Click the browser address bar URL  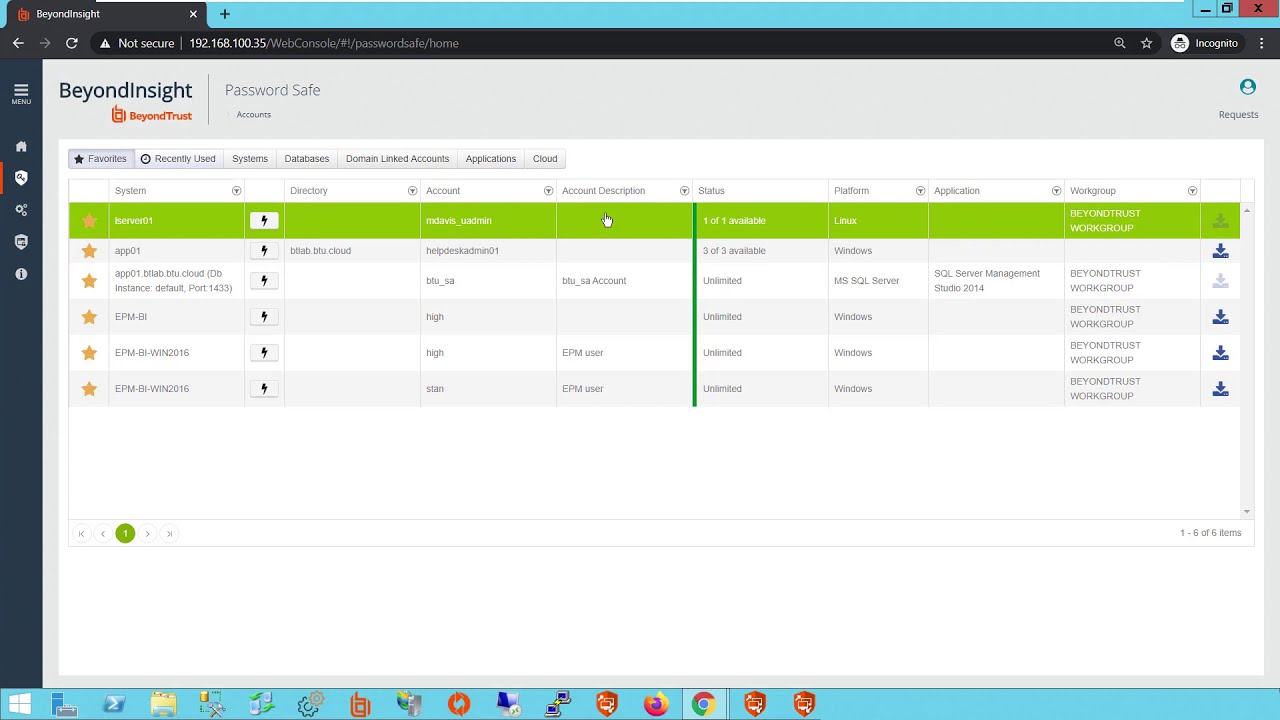click(x=324, y=43)
